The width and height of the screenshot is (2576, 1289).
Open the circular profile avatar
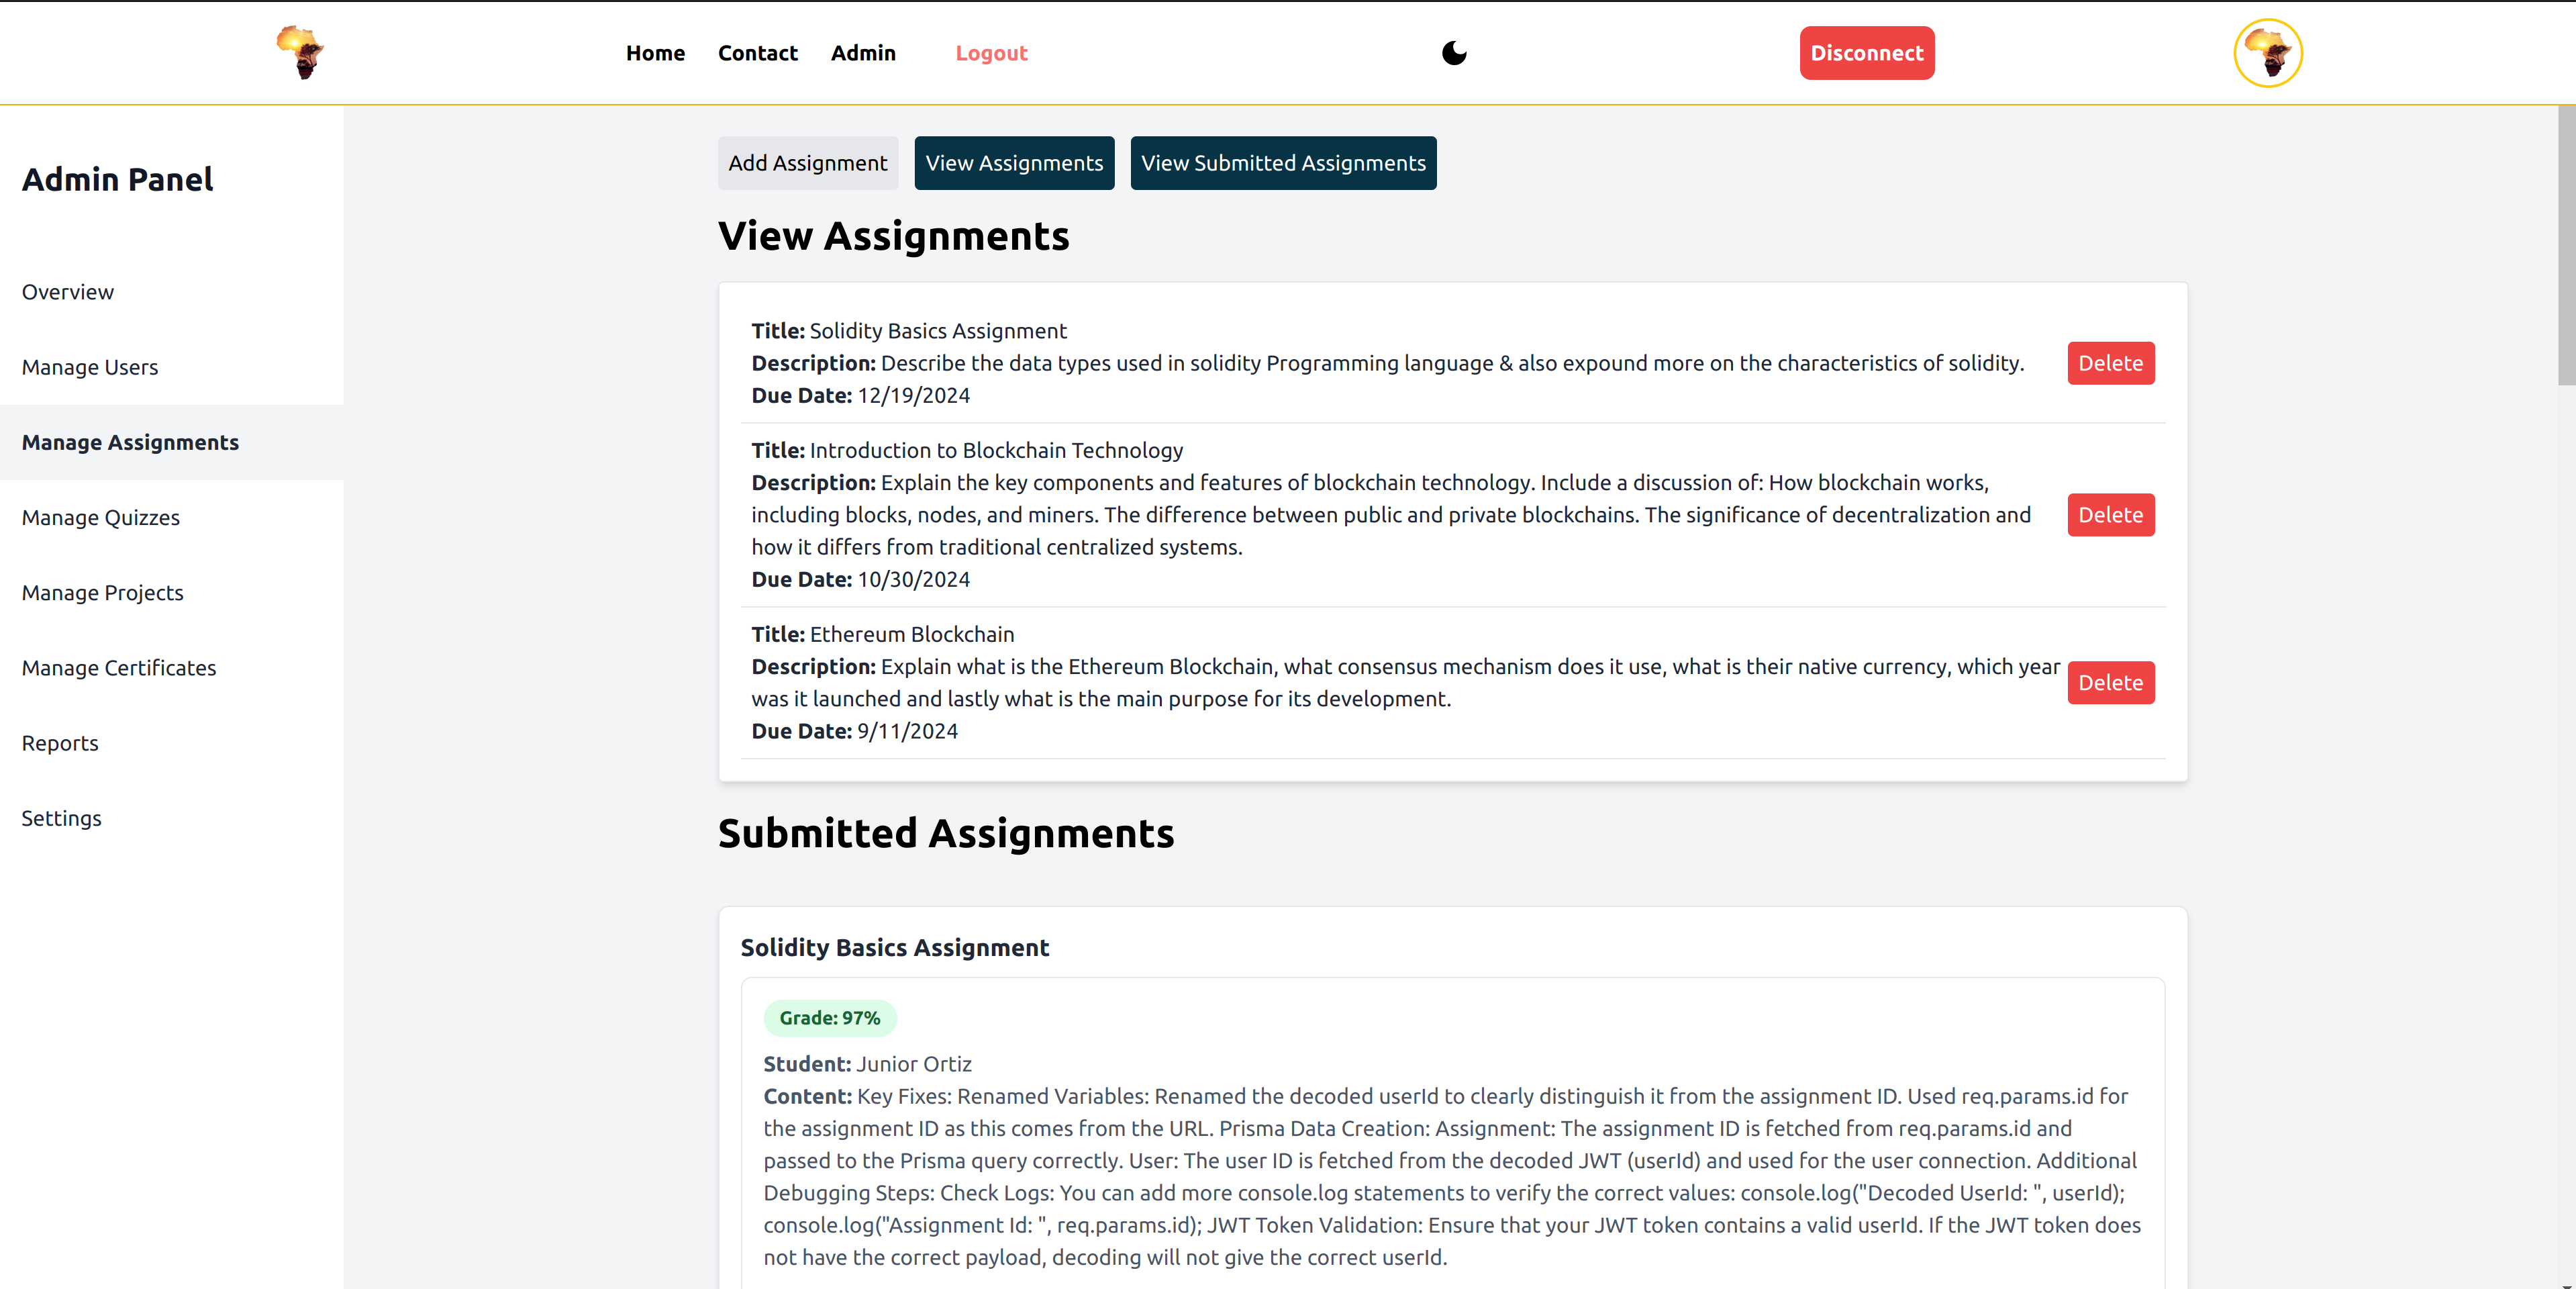[2268, 53]
